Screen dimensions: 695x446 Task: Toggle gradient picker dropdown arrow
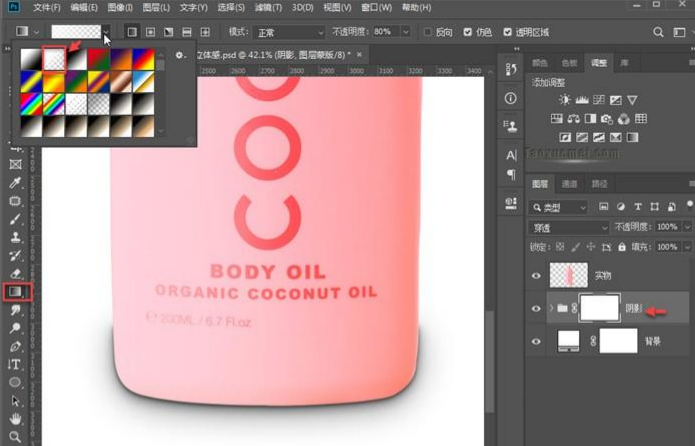(106, 32)
